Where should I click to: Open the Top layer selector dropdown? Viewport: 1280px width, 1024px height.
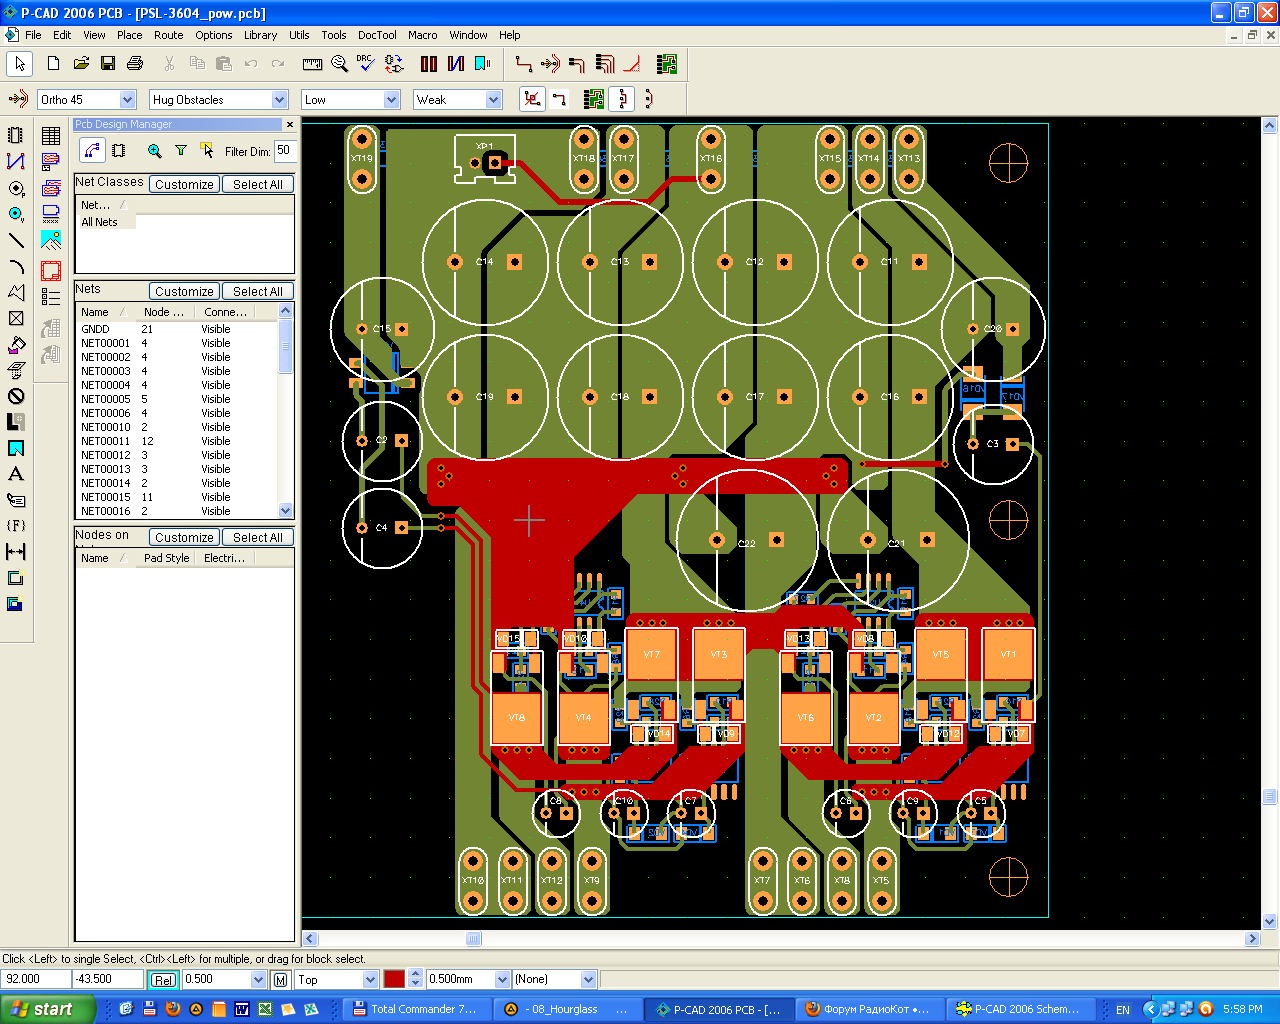coord(369,980)
